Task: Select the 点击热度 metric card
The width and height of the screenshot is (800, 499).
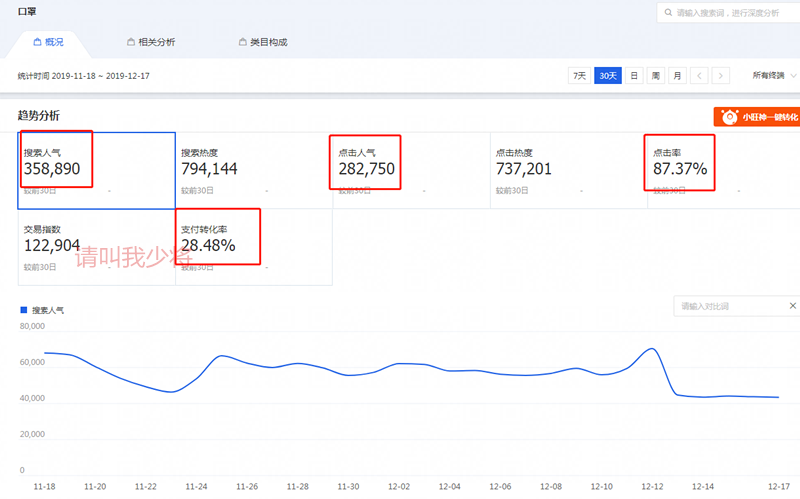Action: click(x=568, y=170)
